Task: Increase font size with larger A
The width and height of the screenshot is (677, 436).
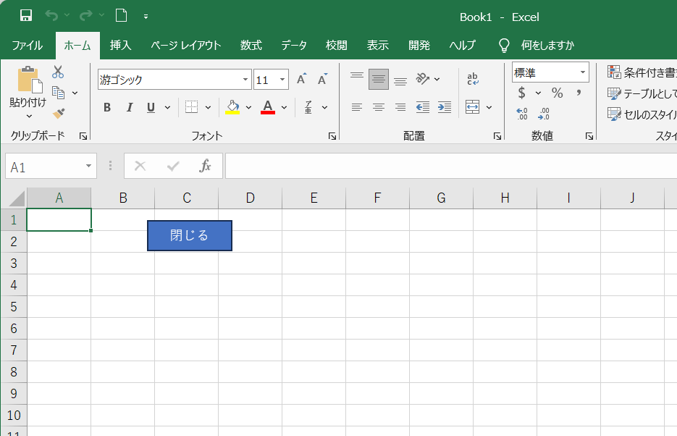Action: (x=301, y=79)
